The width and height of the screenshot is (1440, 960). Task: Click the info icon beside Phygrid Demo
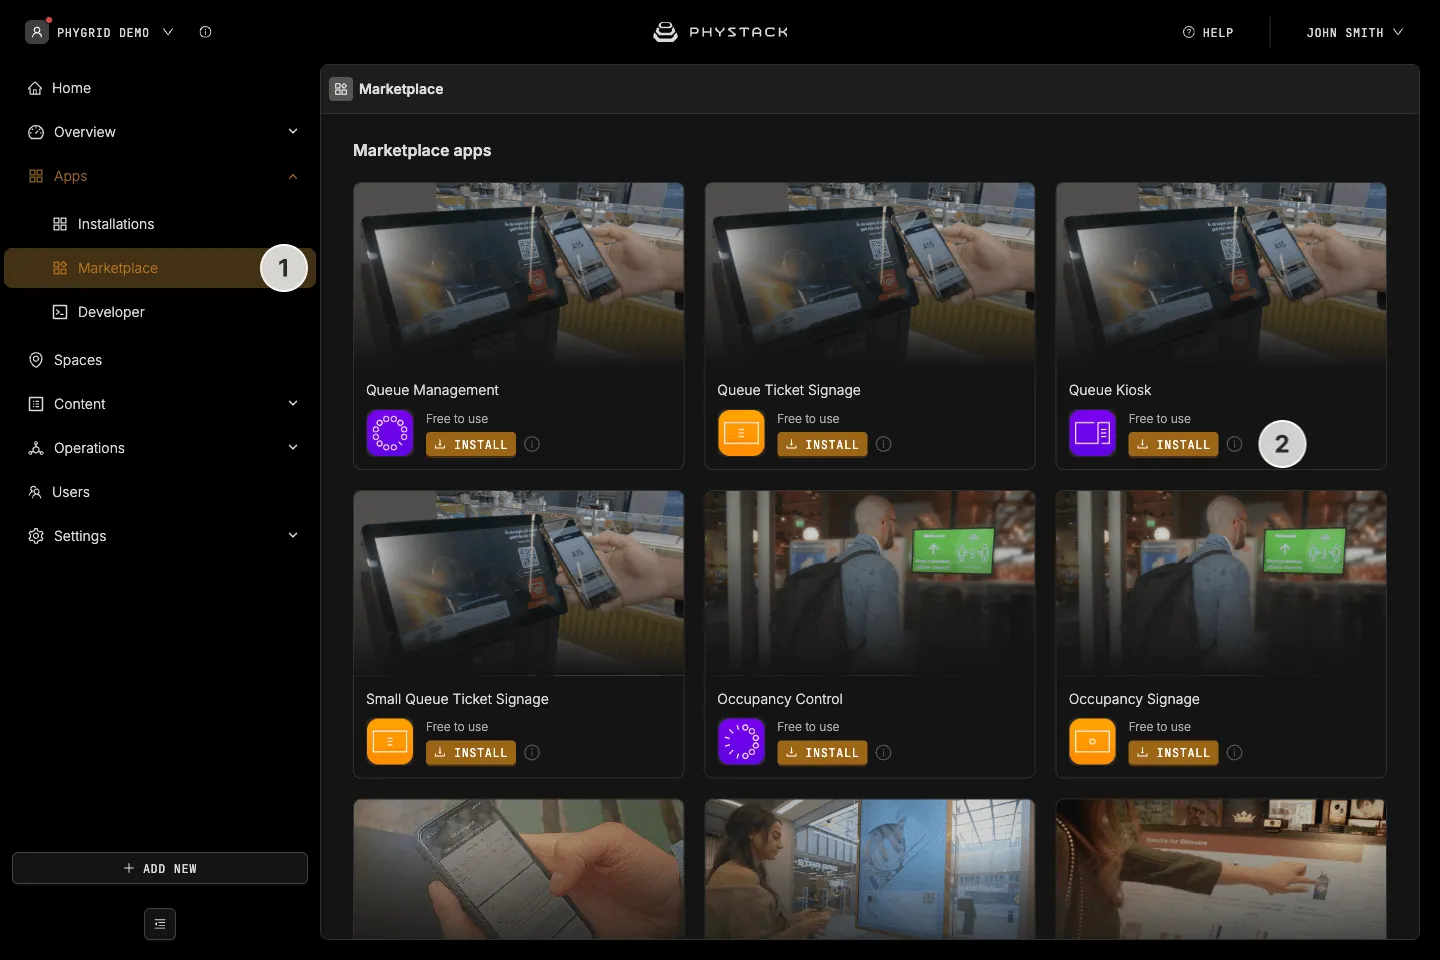point(205,32)
